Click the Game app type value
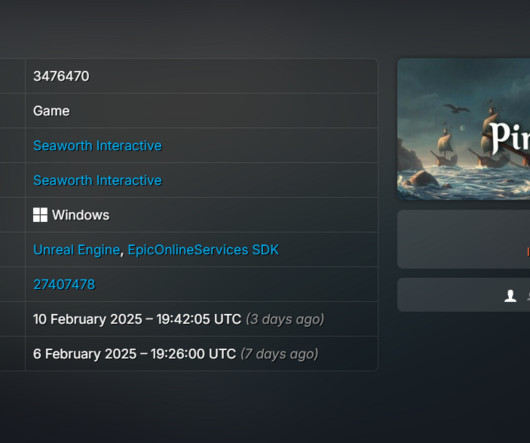Viewport: 530px width, 443px height. click(x=51, y=111)
